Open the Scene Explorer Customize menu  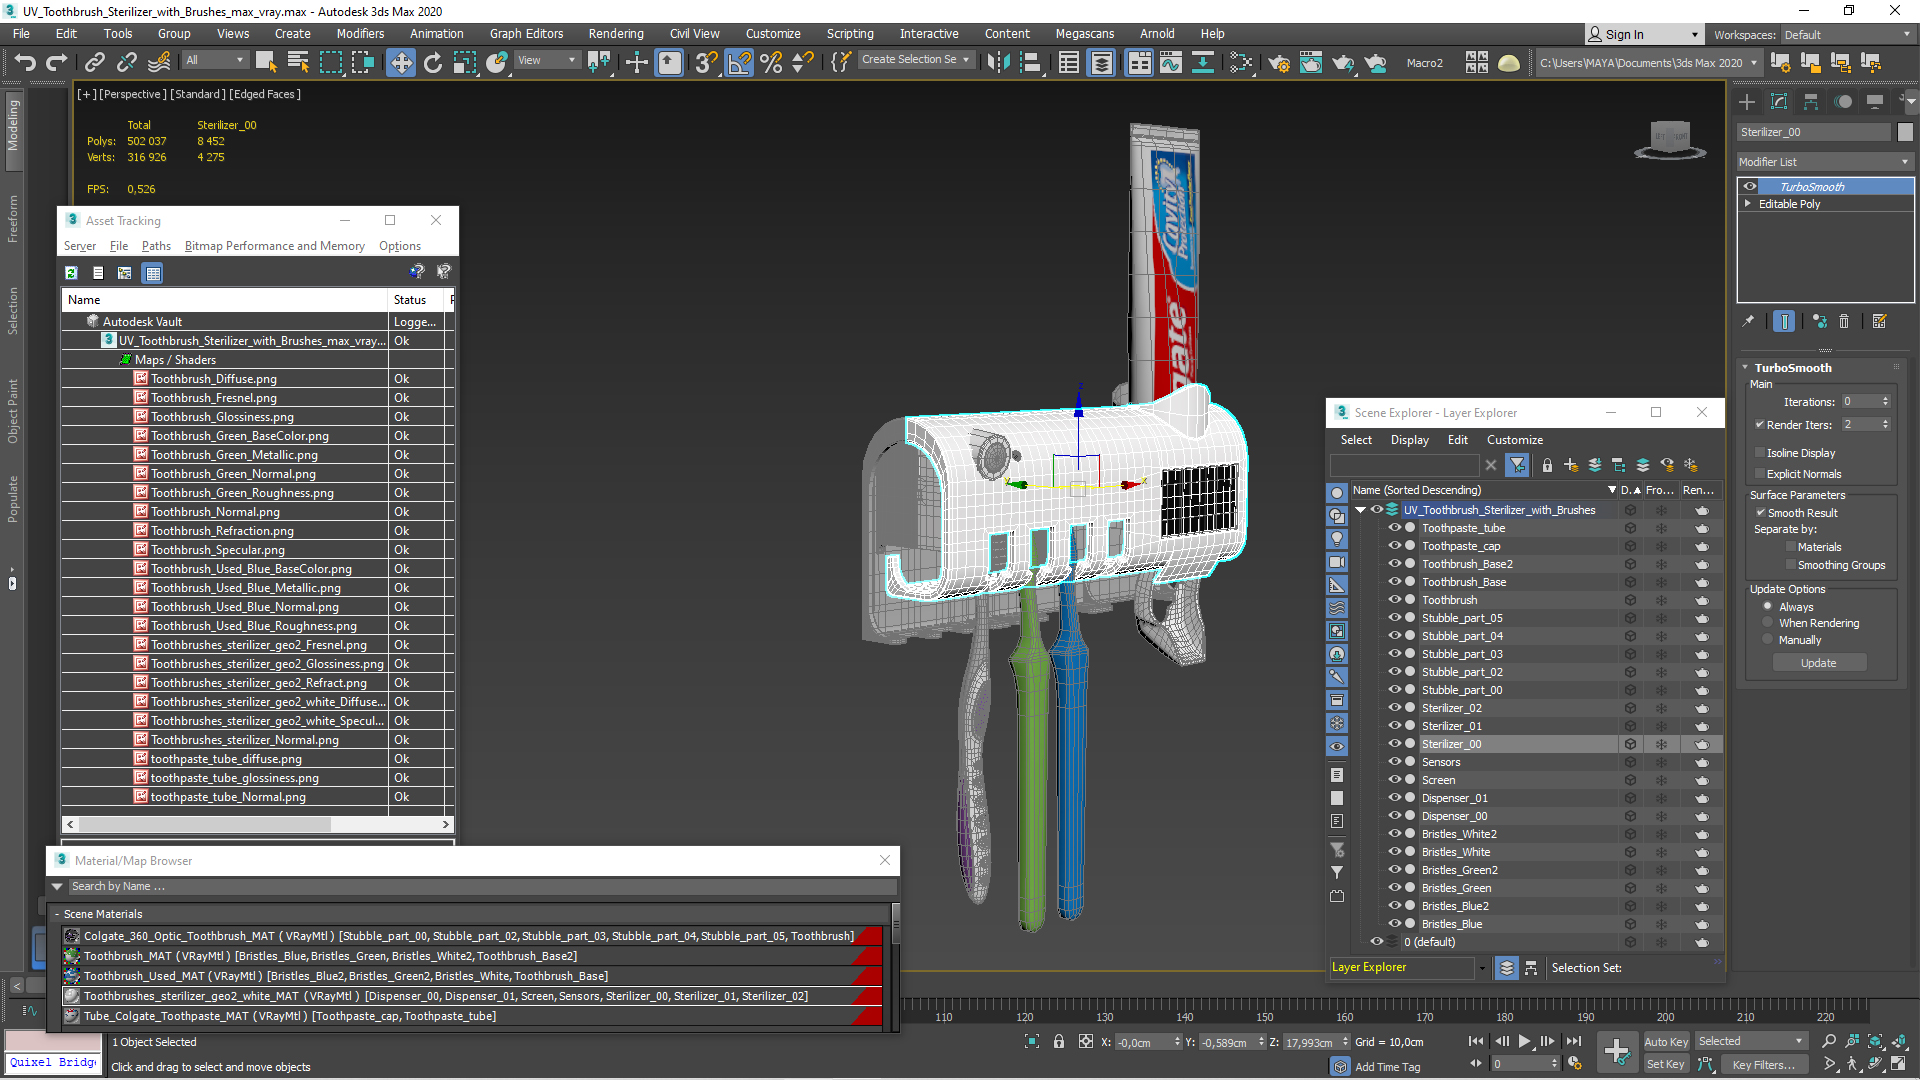1514,440
